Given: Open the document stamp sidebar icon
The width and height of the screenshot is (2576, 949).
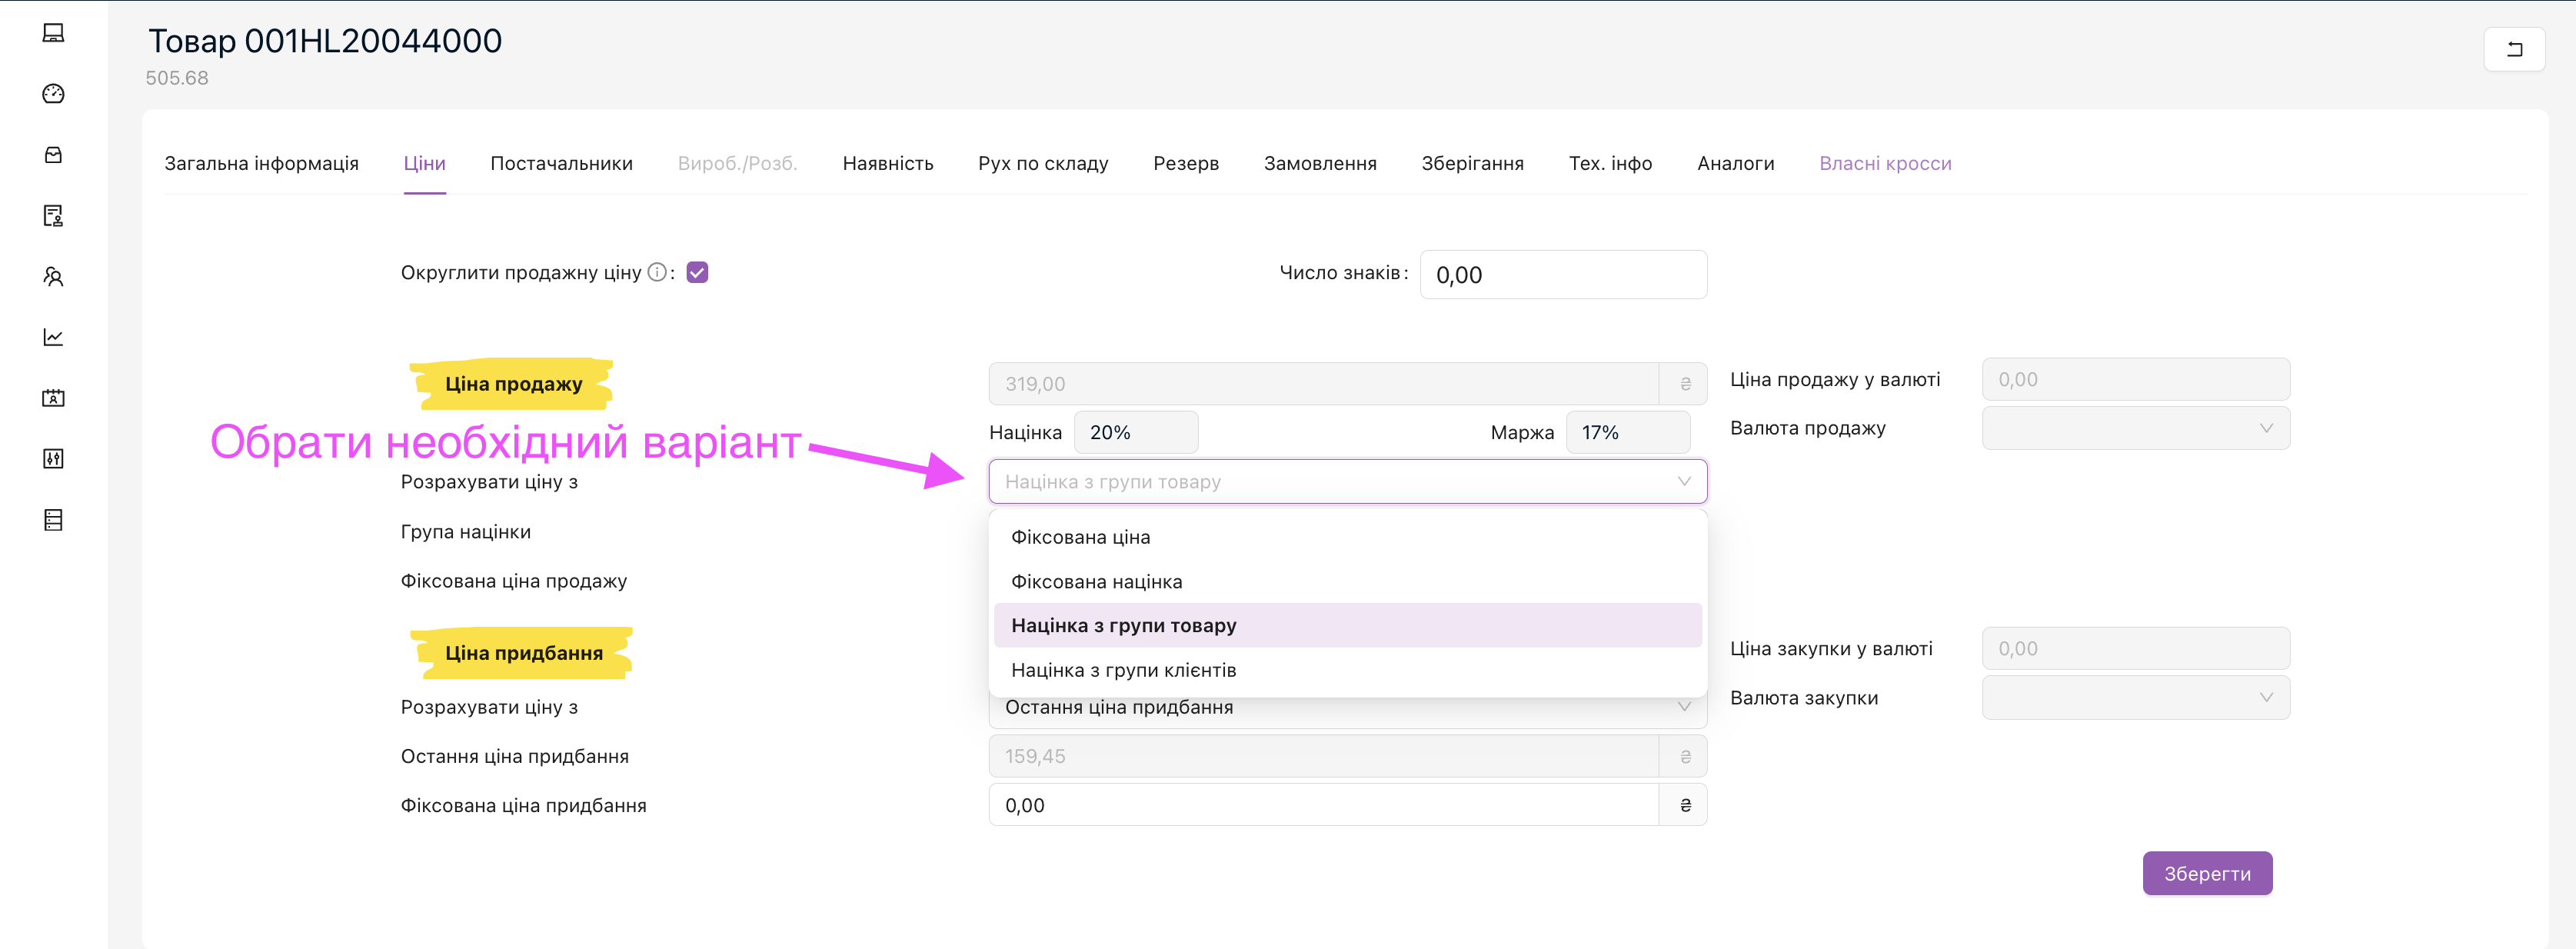Looking at the screenshot, I should click(x=53, y=216).
